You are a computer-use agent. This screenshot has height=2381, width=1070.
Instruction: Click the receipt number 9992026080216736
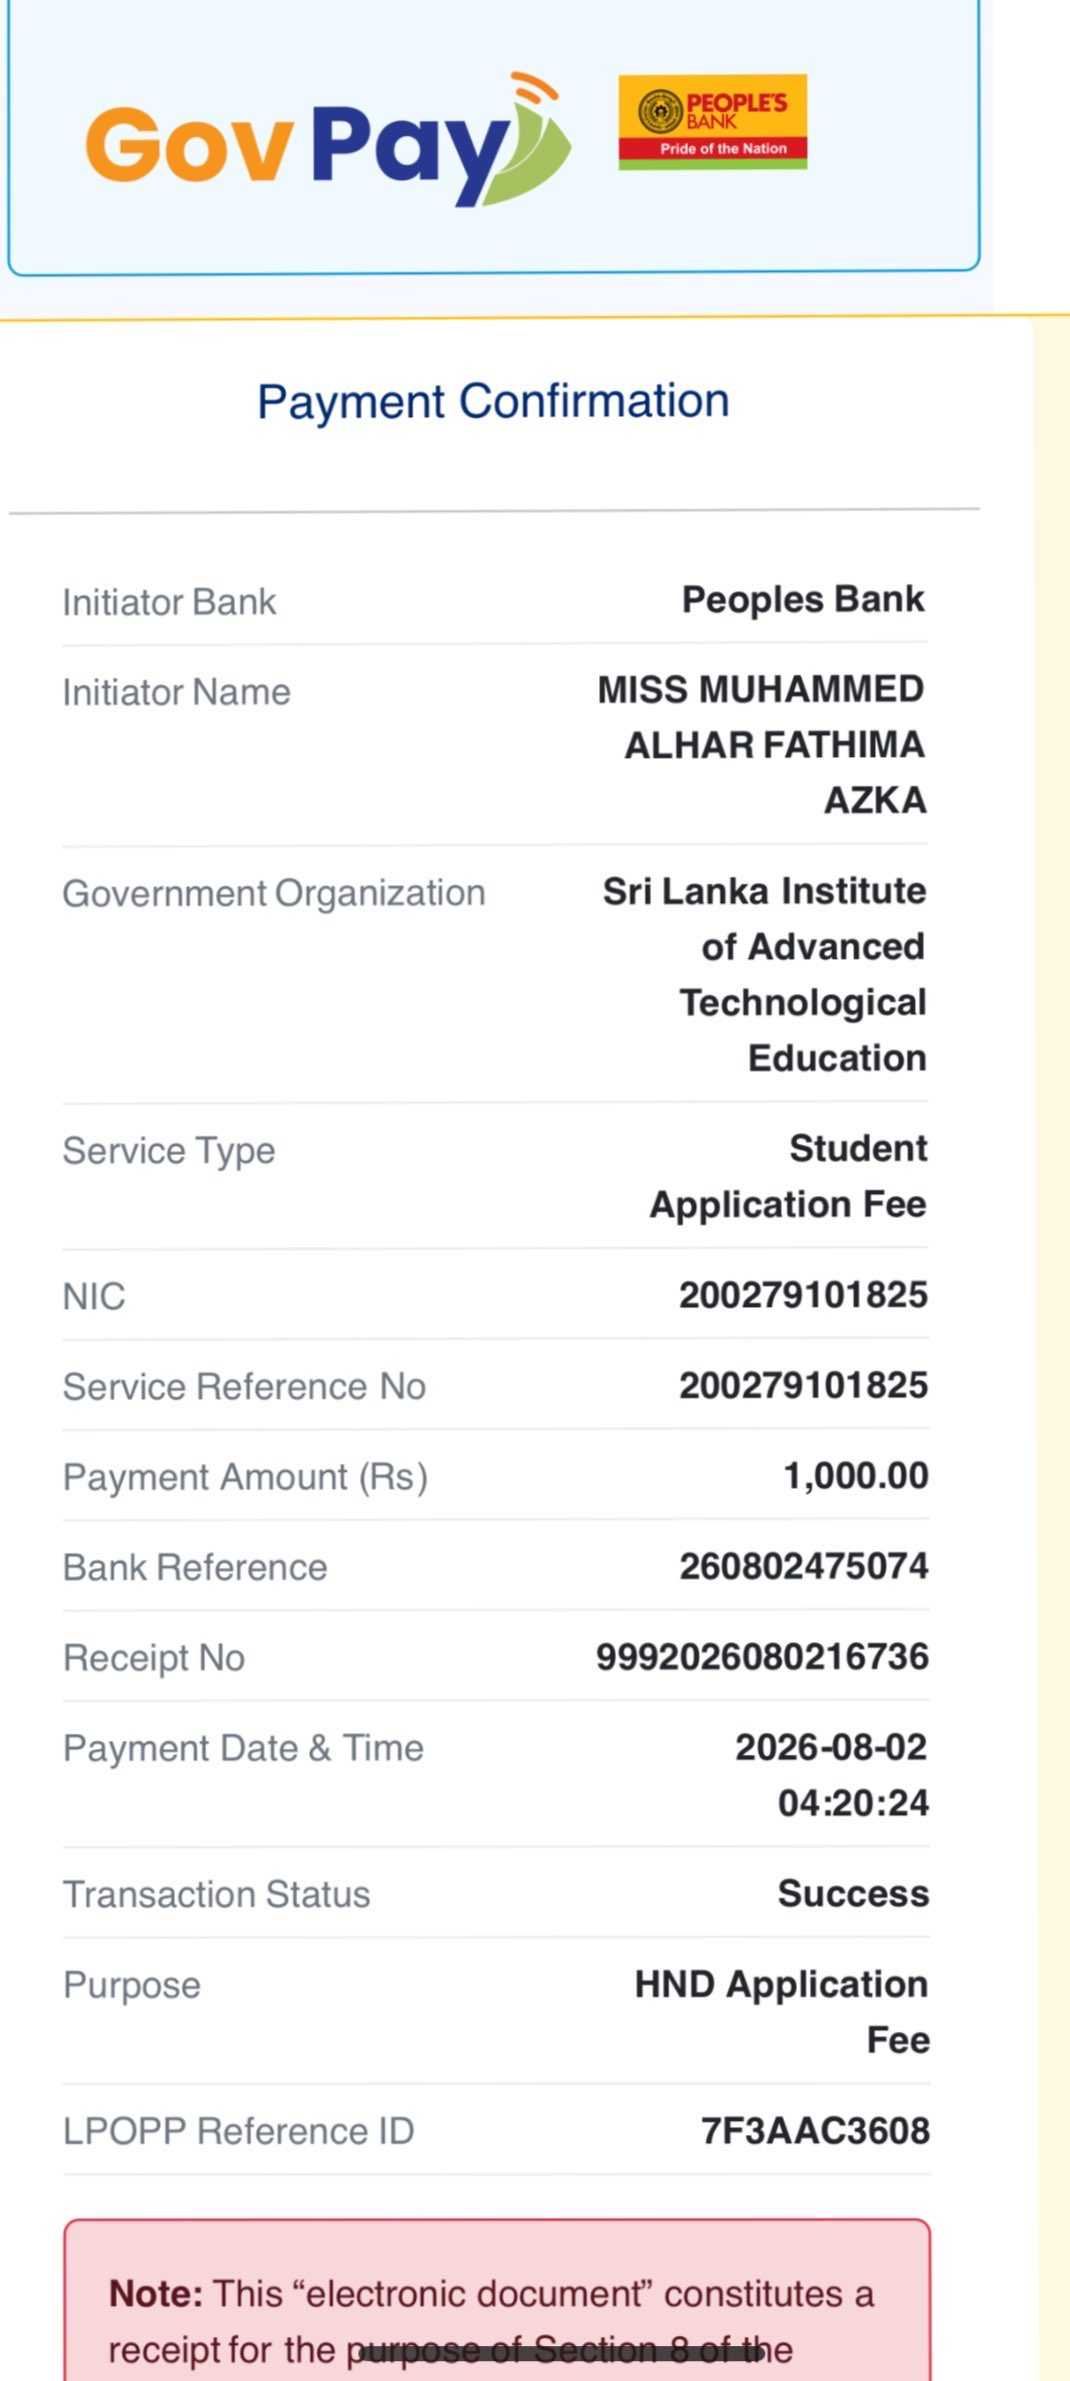763,1657
